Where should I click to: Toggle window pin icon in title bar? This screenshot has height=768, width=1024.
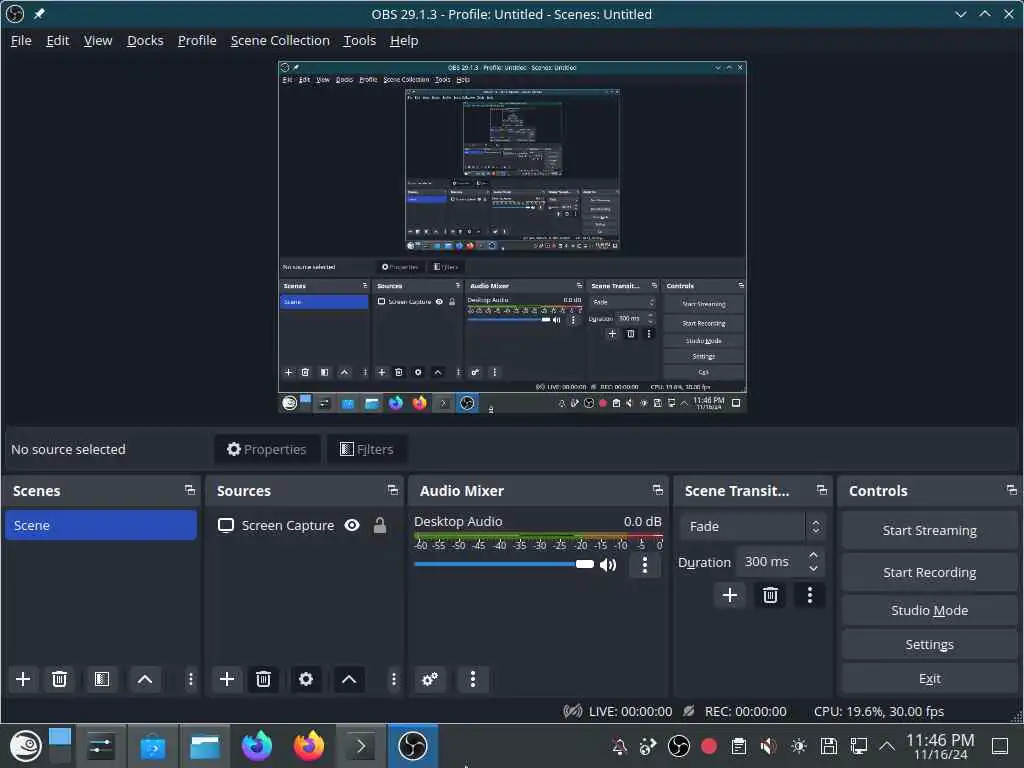39,14
